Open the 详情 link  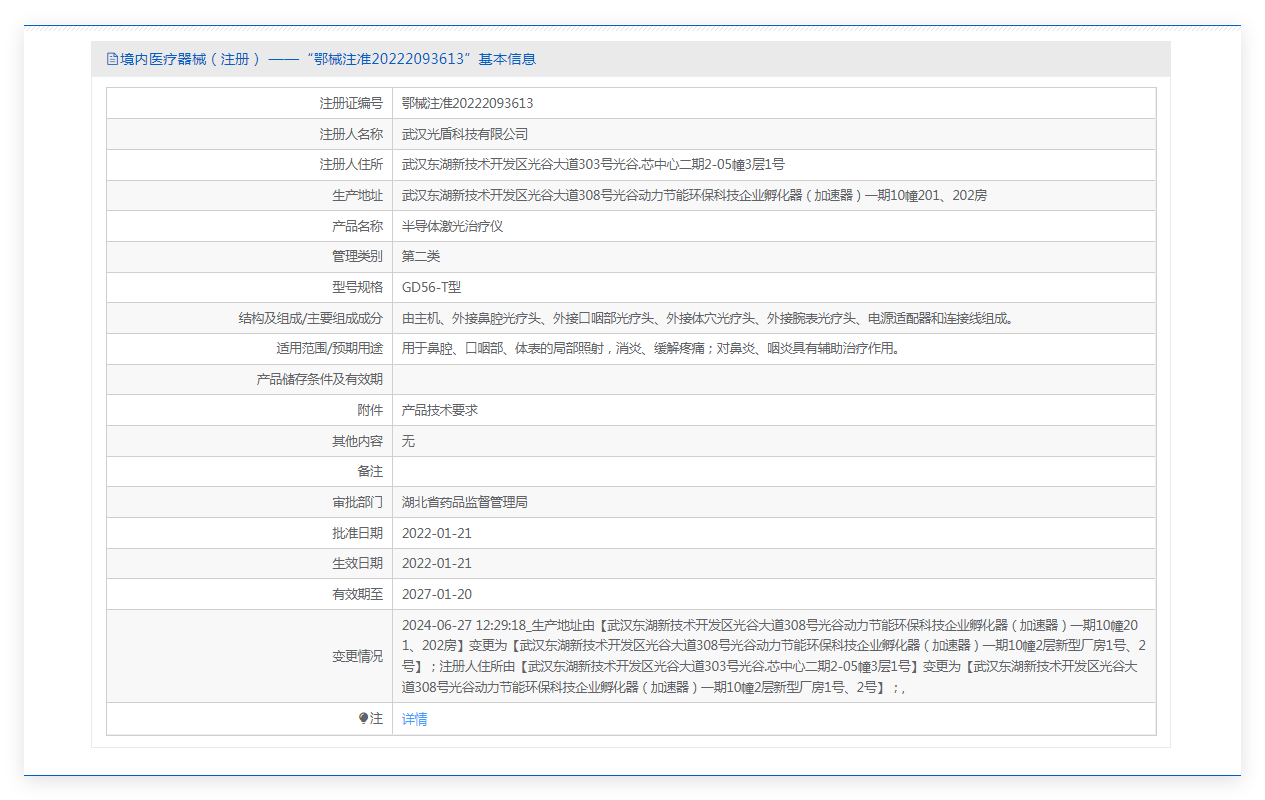click(414, 719)
